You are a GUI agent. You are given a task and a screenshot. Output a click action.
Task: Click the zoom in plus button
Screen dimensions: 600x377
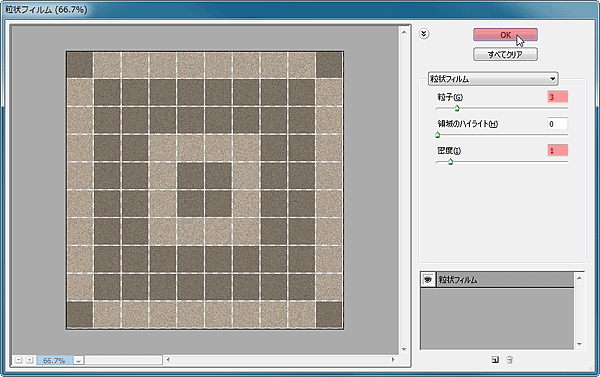29,360
